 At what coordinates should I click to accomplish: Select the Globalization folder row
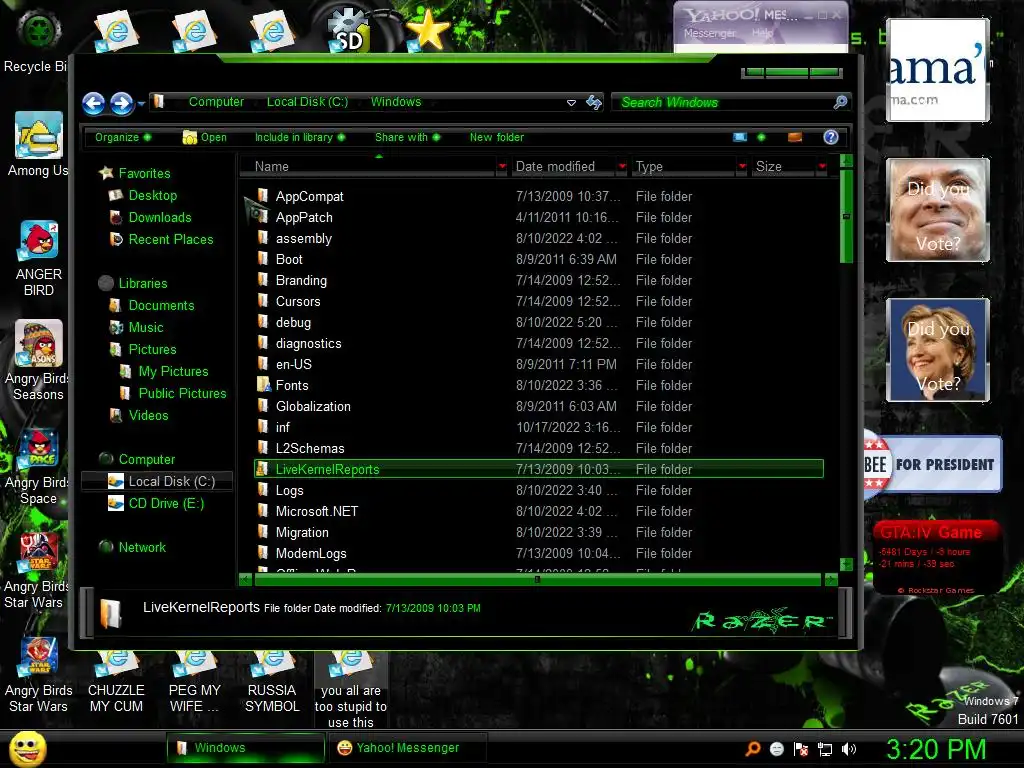click(539, 406)
